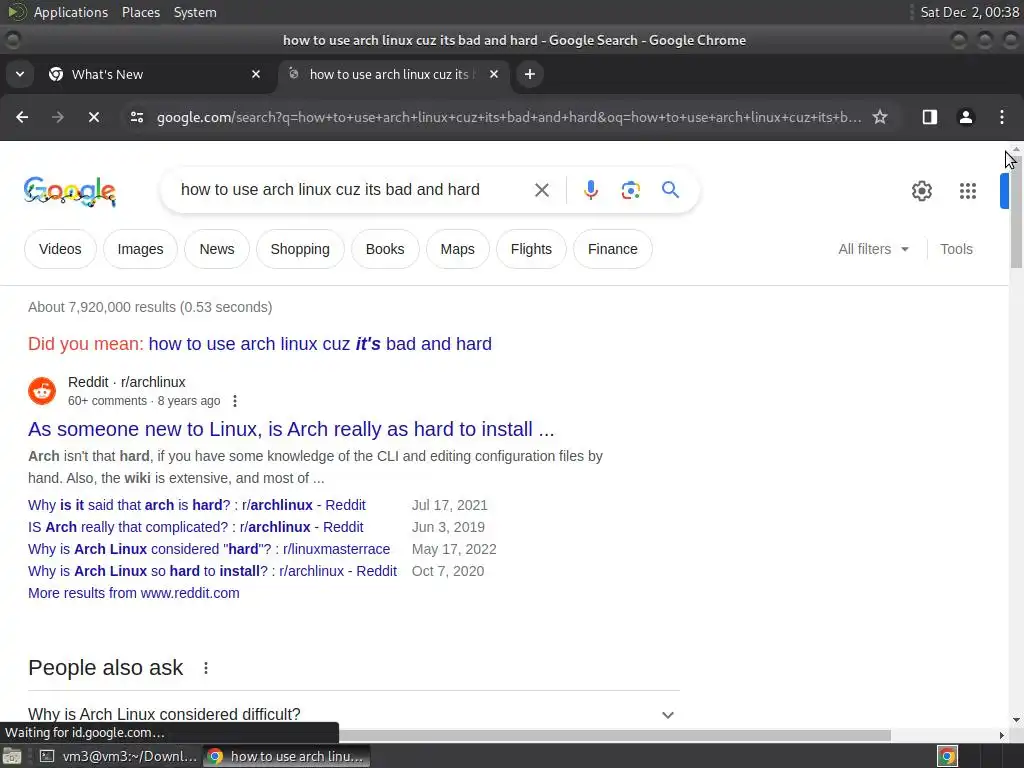Open the System menu in top panel
The height and width of the screenshot is (768, 1024).
(195, 12)
